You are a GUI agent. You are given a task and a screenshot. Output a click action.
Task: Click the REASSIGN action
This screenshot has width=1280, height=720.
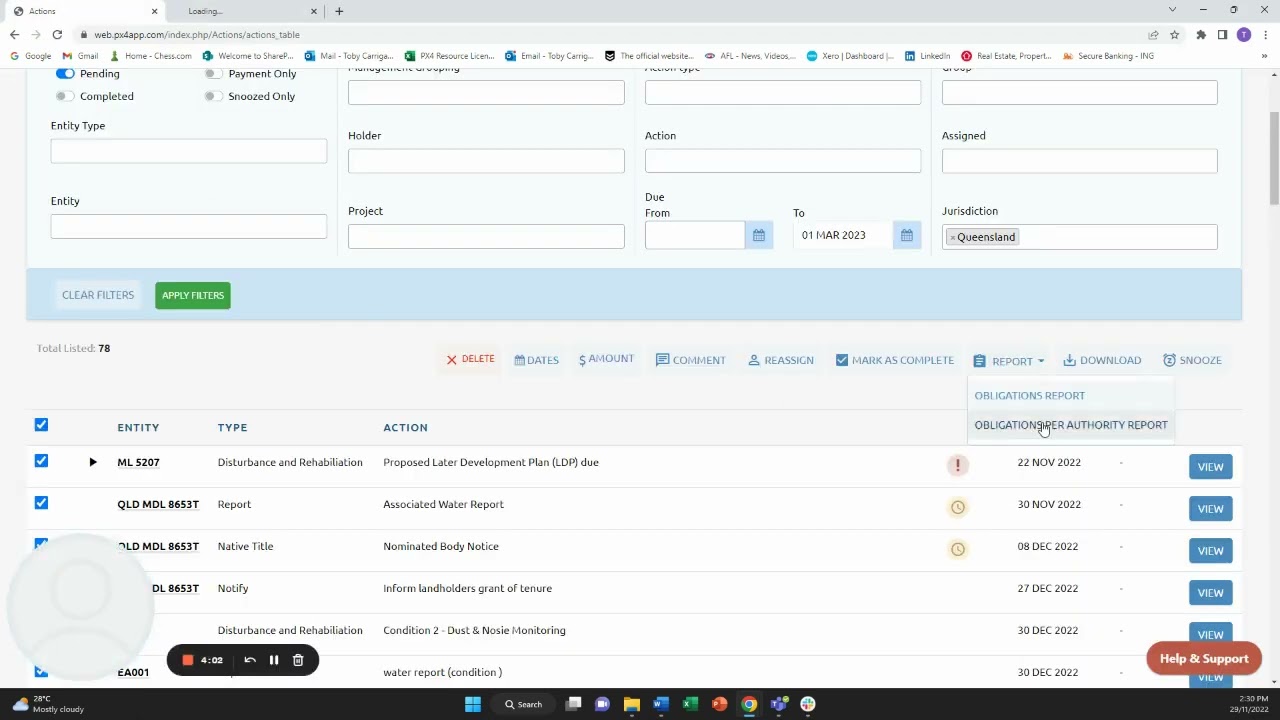click(781, 360)
